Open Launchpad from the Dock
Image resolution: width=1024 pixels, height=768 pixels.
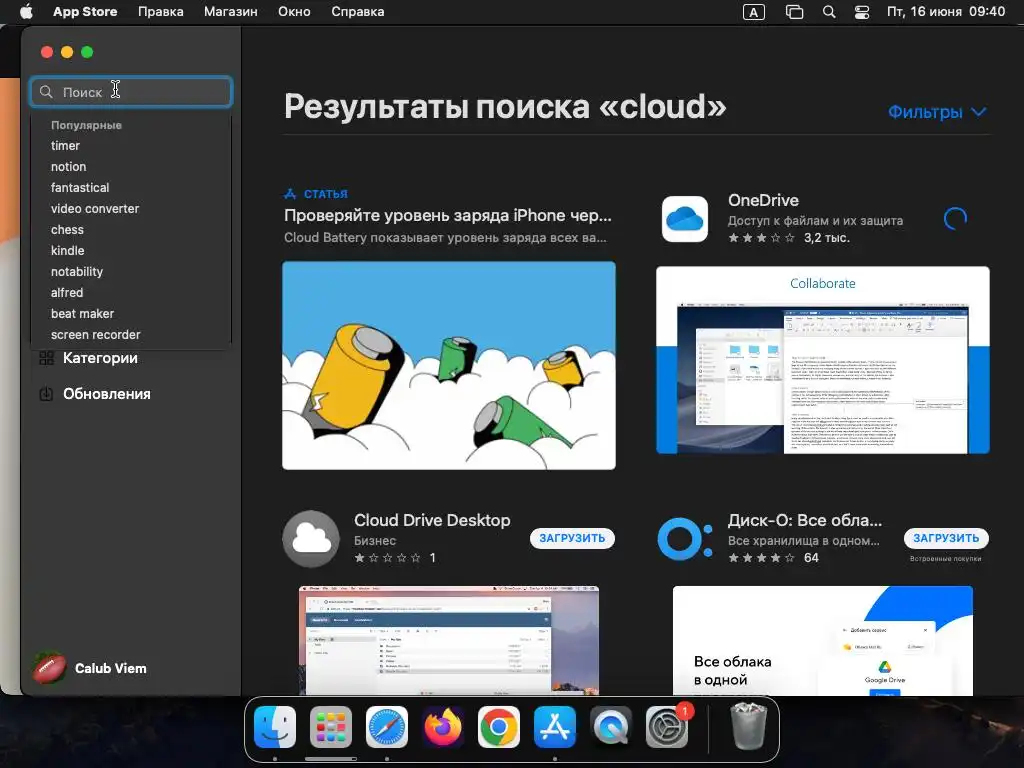330,727
